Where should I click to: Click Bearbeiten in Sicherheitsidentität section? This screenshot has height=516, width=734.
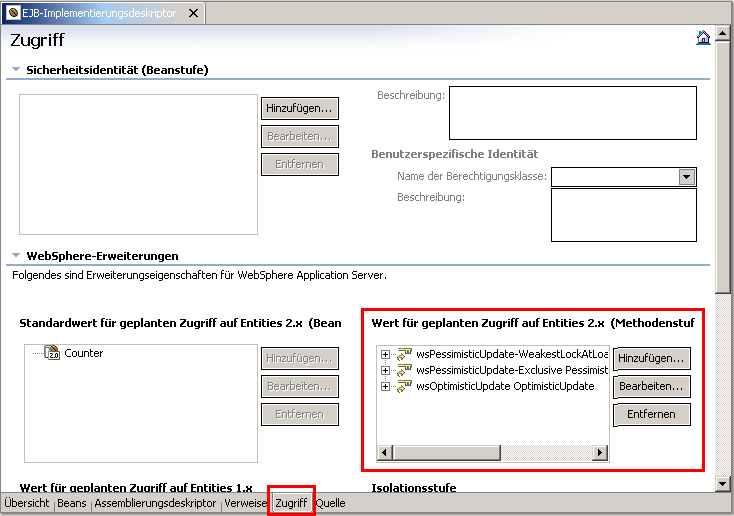point(300,136)
